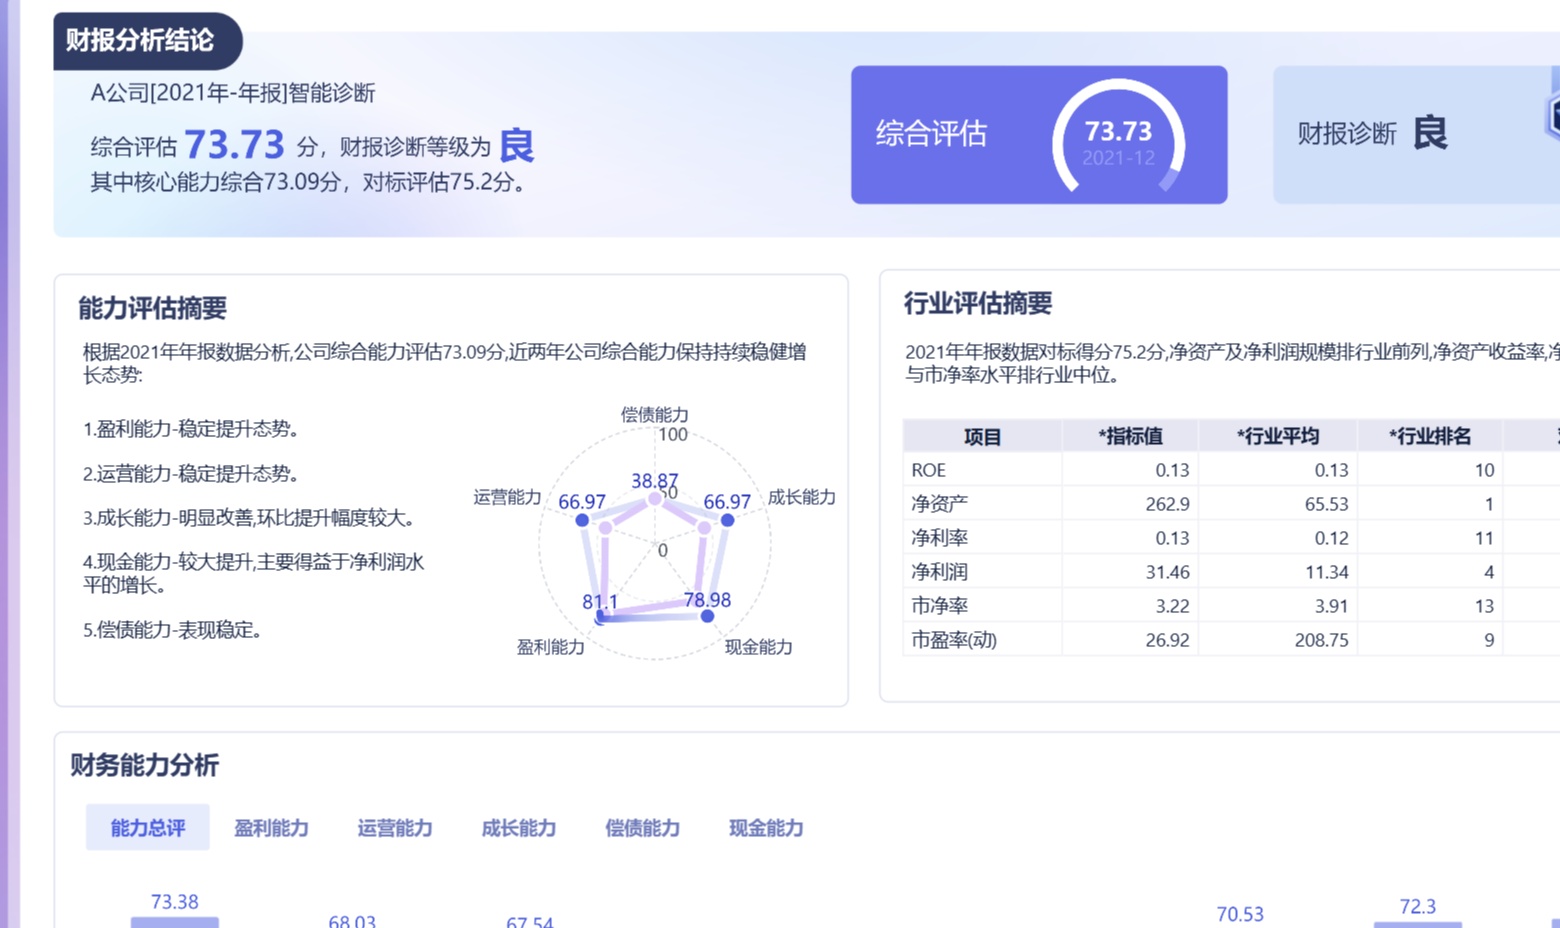Click the 38.87 偿债能力 radar point

(x=655, y=498)
